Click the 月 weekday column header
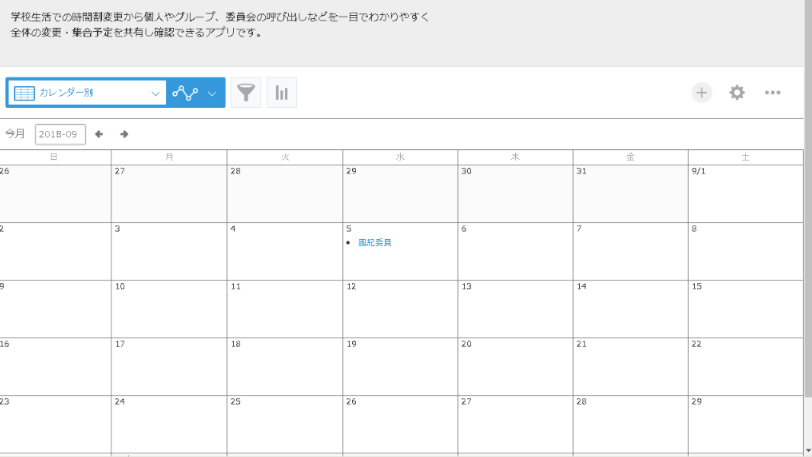812x457 pixels. click(x=169, y=157)
